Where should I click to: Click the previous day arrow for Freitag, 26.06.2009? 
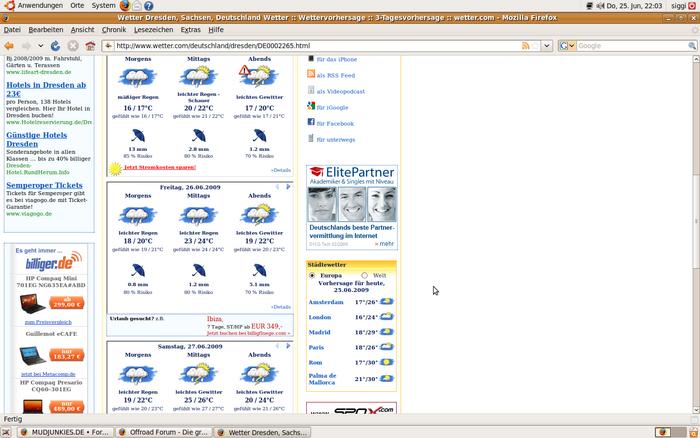(x=277, y=187)
